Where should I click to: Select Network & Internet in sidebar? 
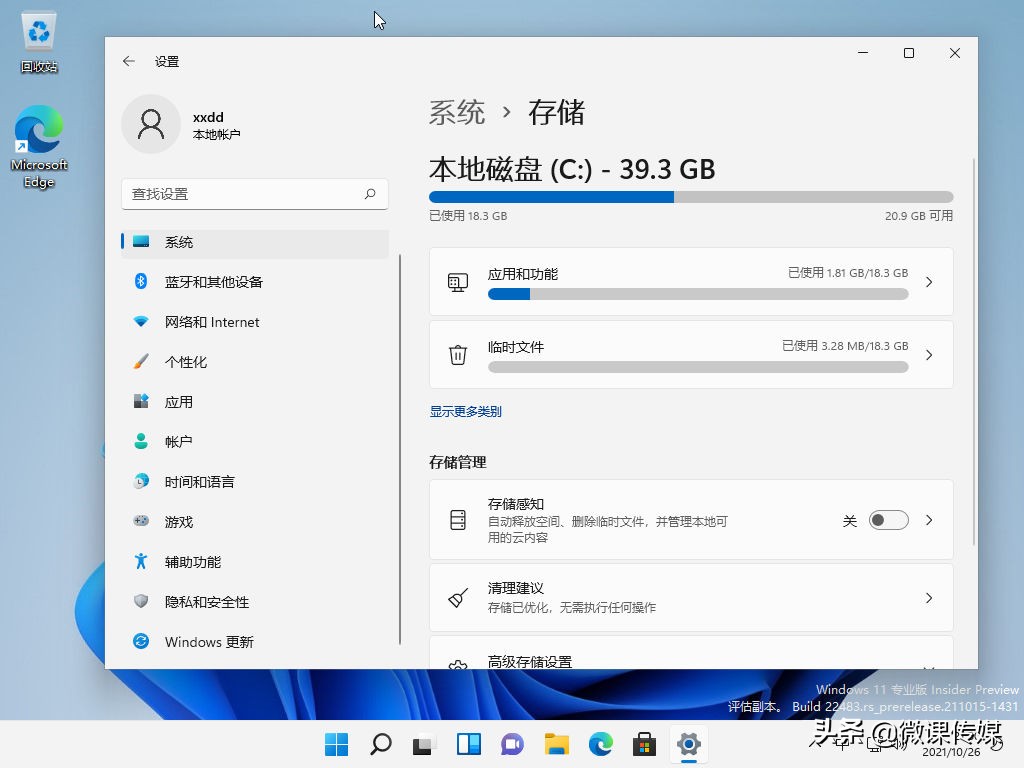[211, 321]
